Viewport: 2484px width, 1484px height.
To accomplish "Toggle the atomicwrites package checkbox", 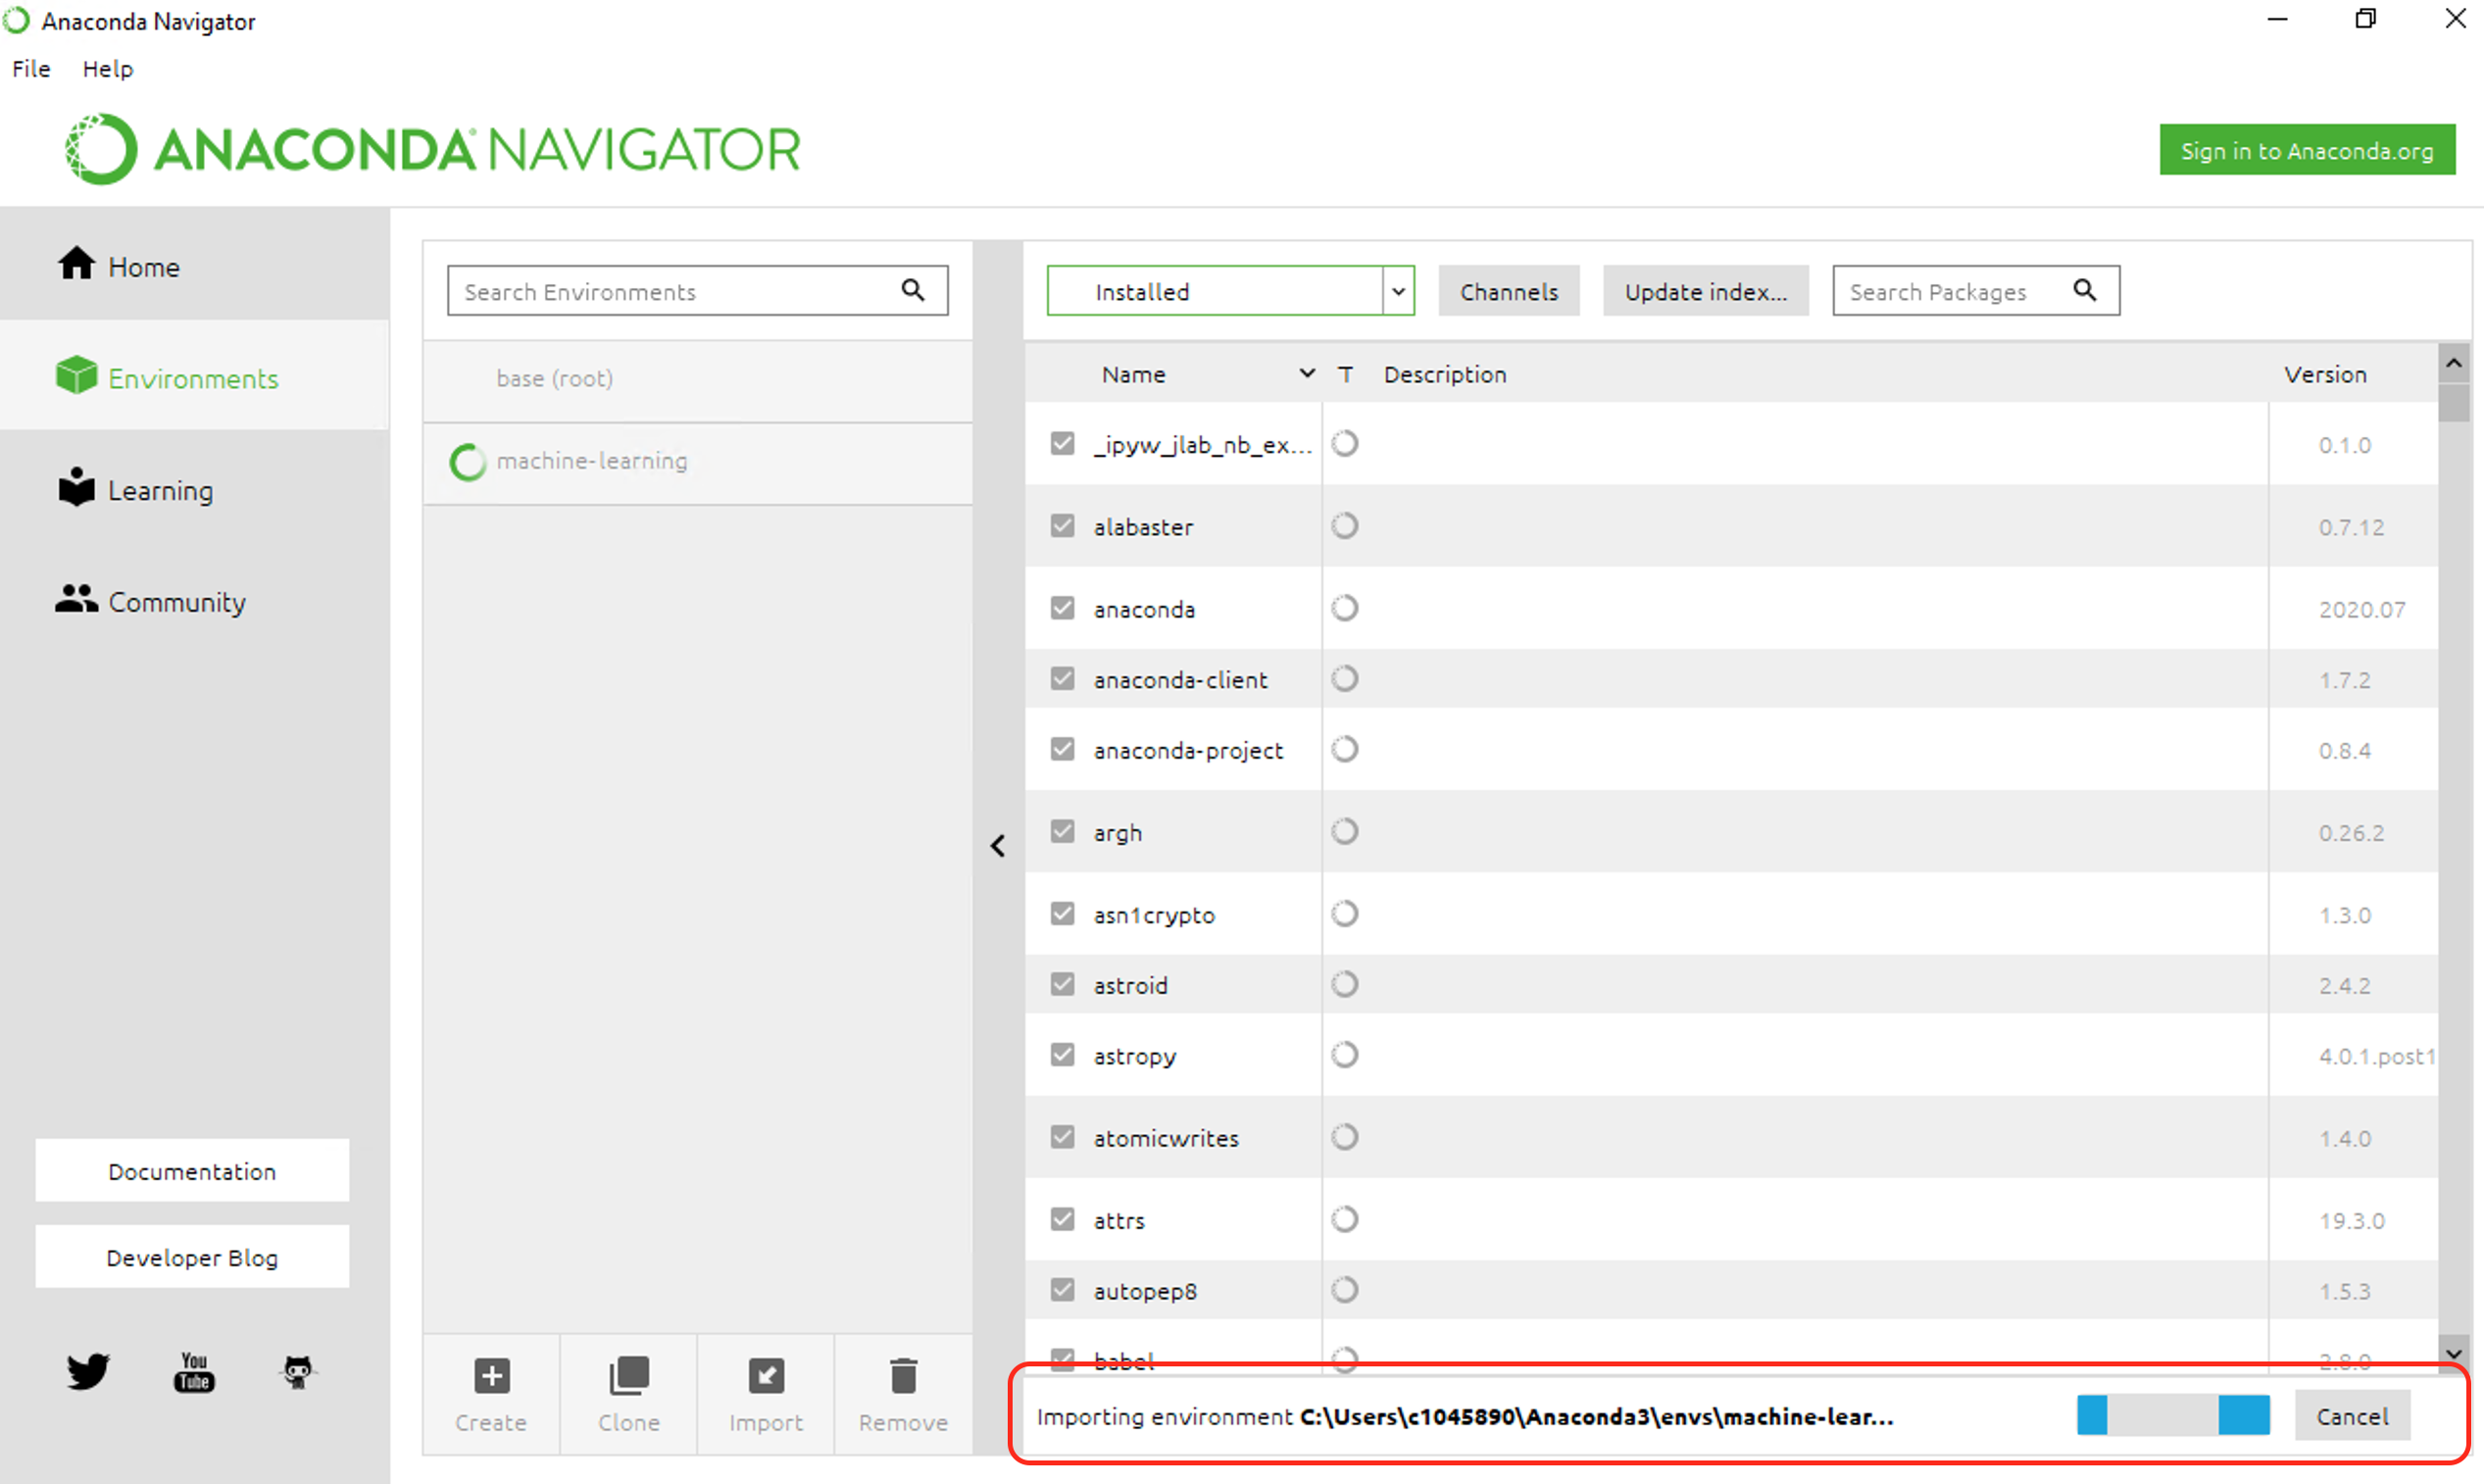I will click(x=1062, y=1136).
